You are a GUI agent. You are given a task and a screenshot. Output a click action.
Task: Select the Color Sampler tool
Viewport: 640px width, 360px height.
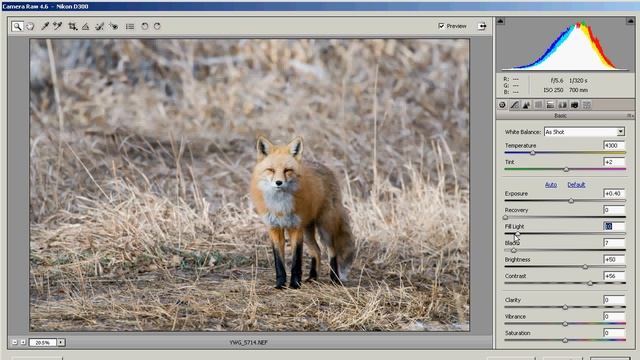pos(58,26)
